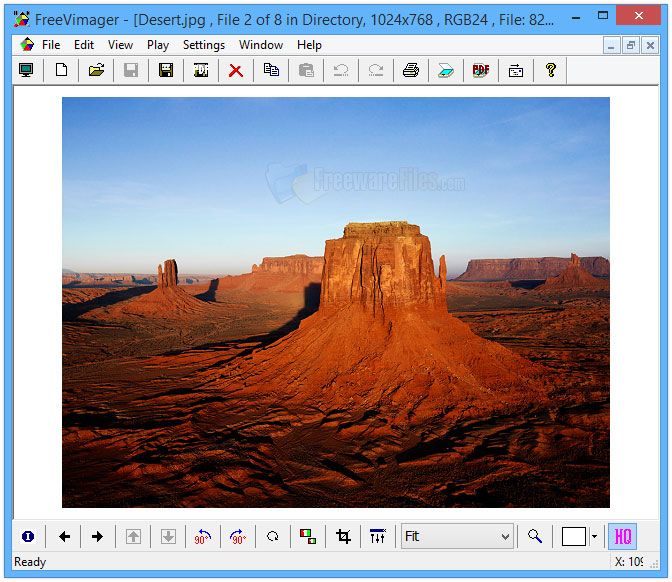Screen dimensions: 672x582
Task: Select the crop tool
Action: [343, 536]
